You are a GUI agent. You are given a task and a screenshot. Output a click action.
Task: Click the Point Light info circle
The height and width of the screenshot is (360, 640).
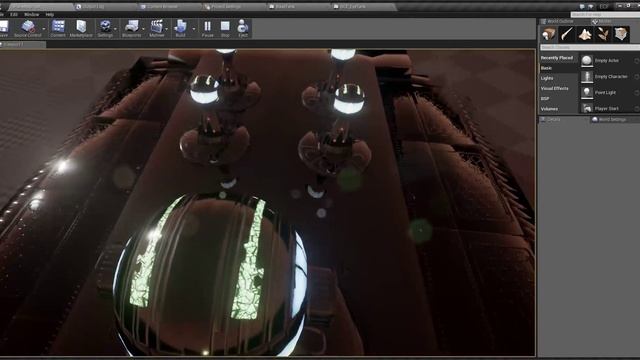[637, 93]
